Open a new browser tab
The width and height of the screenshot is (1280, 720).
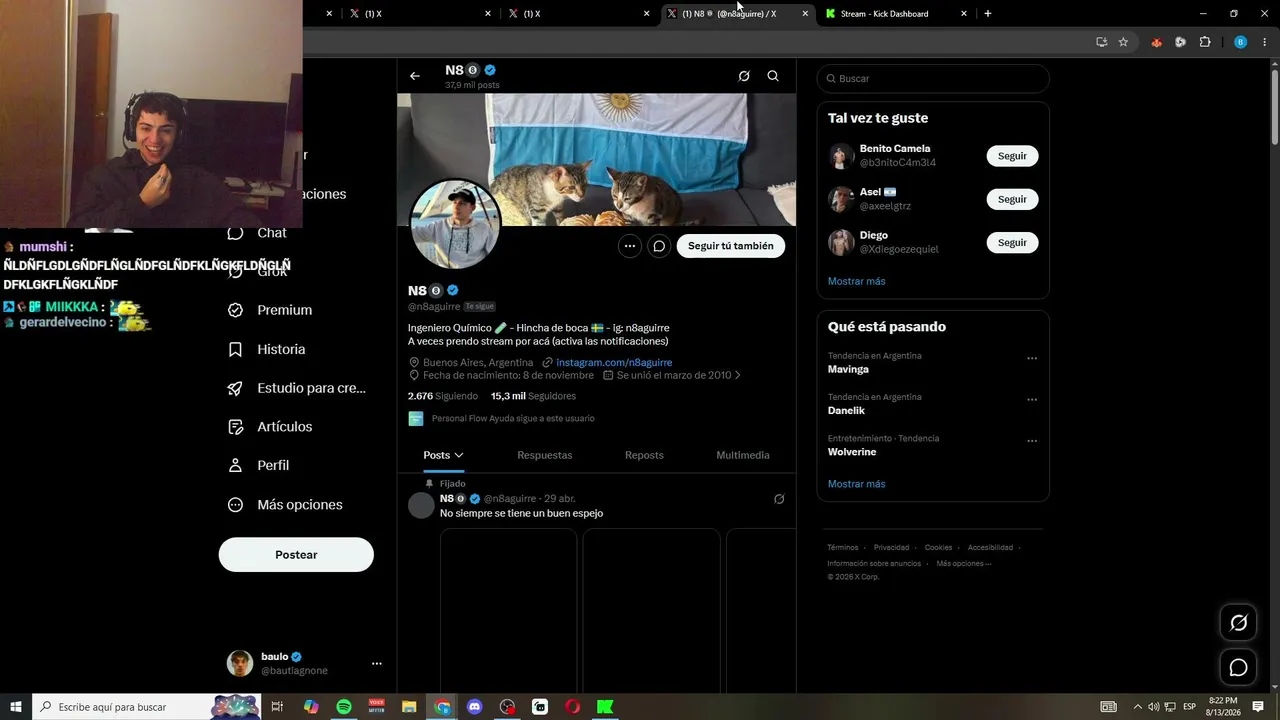click(988, 14)
